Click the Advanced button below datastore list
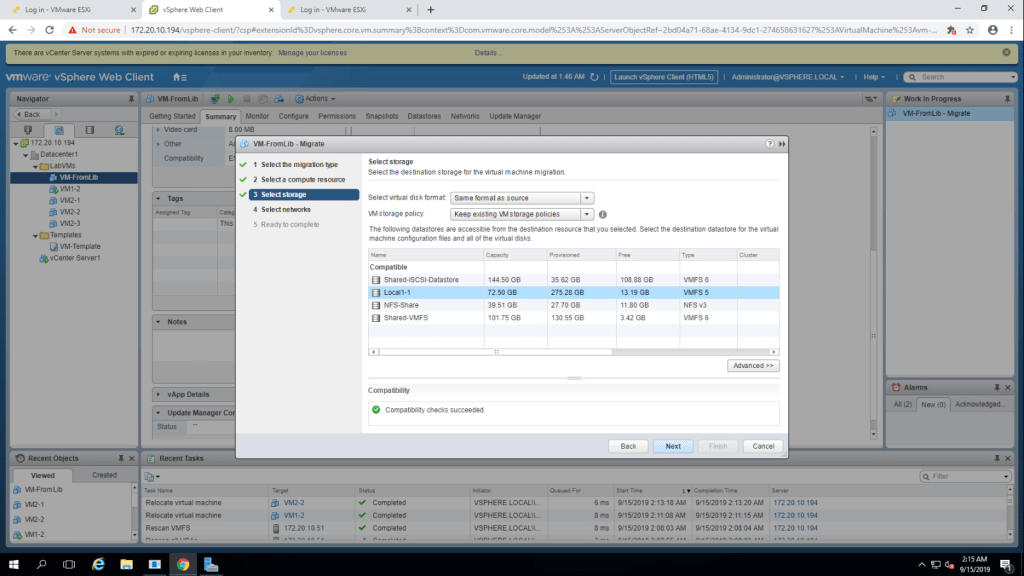 click(753, 366)
